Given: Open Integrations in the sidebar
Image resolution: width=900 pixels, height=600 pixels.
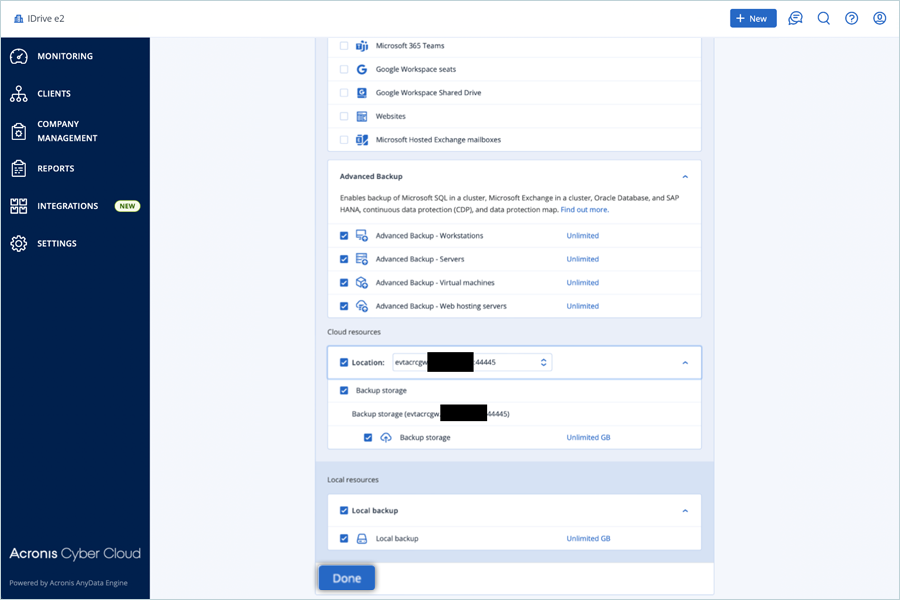Looking at the screenshot, I should click(67, 206).
